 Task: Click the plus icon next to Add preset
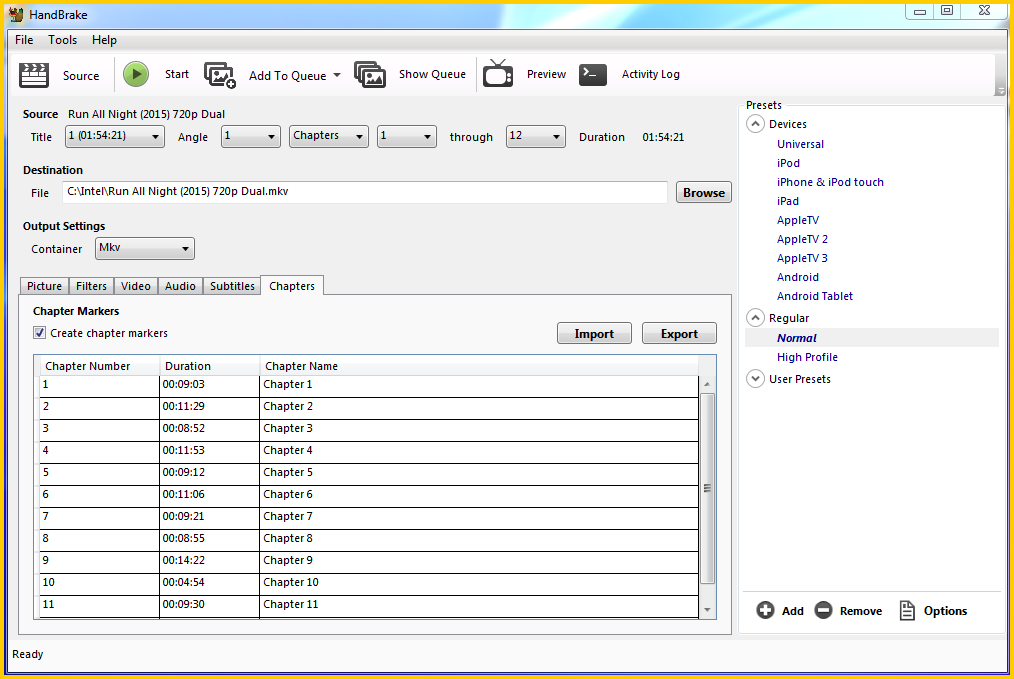coord(765,610)
